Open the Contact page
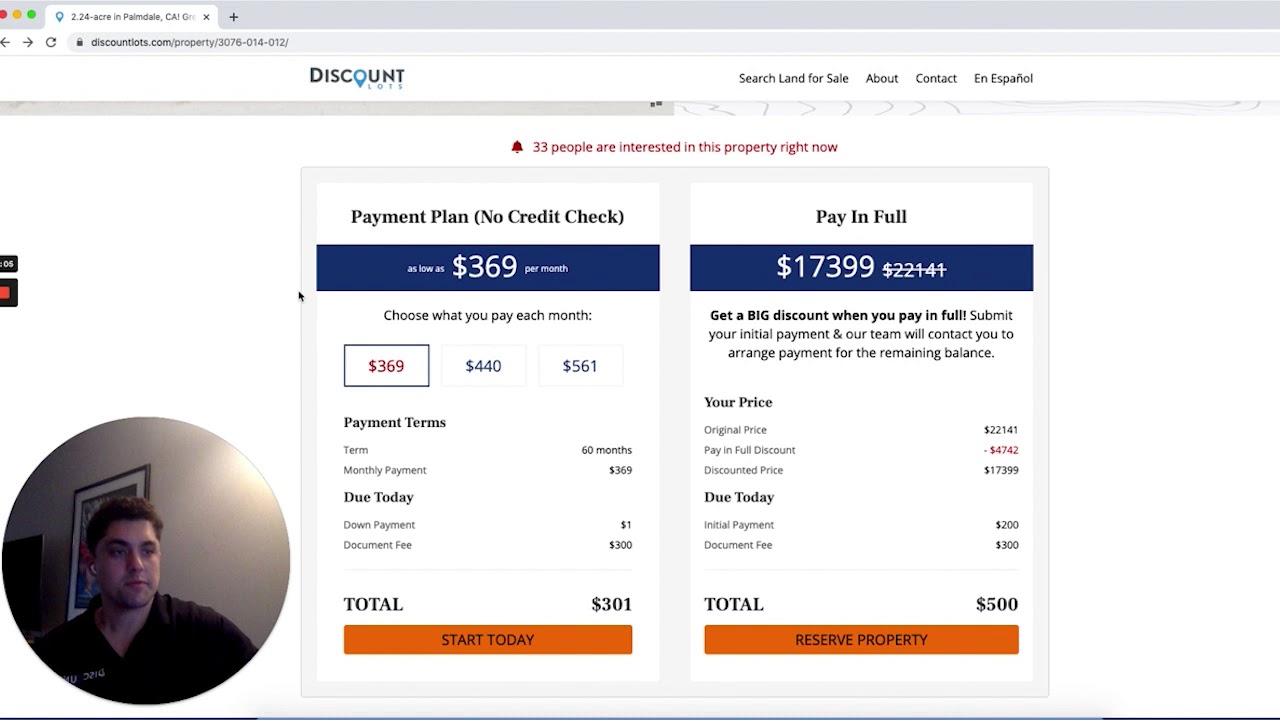1280x720 pixels. [936, 78]
